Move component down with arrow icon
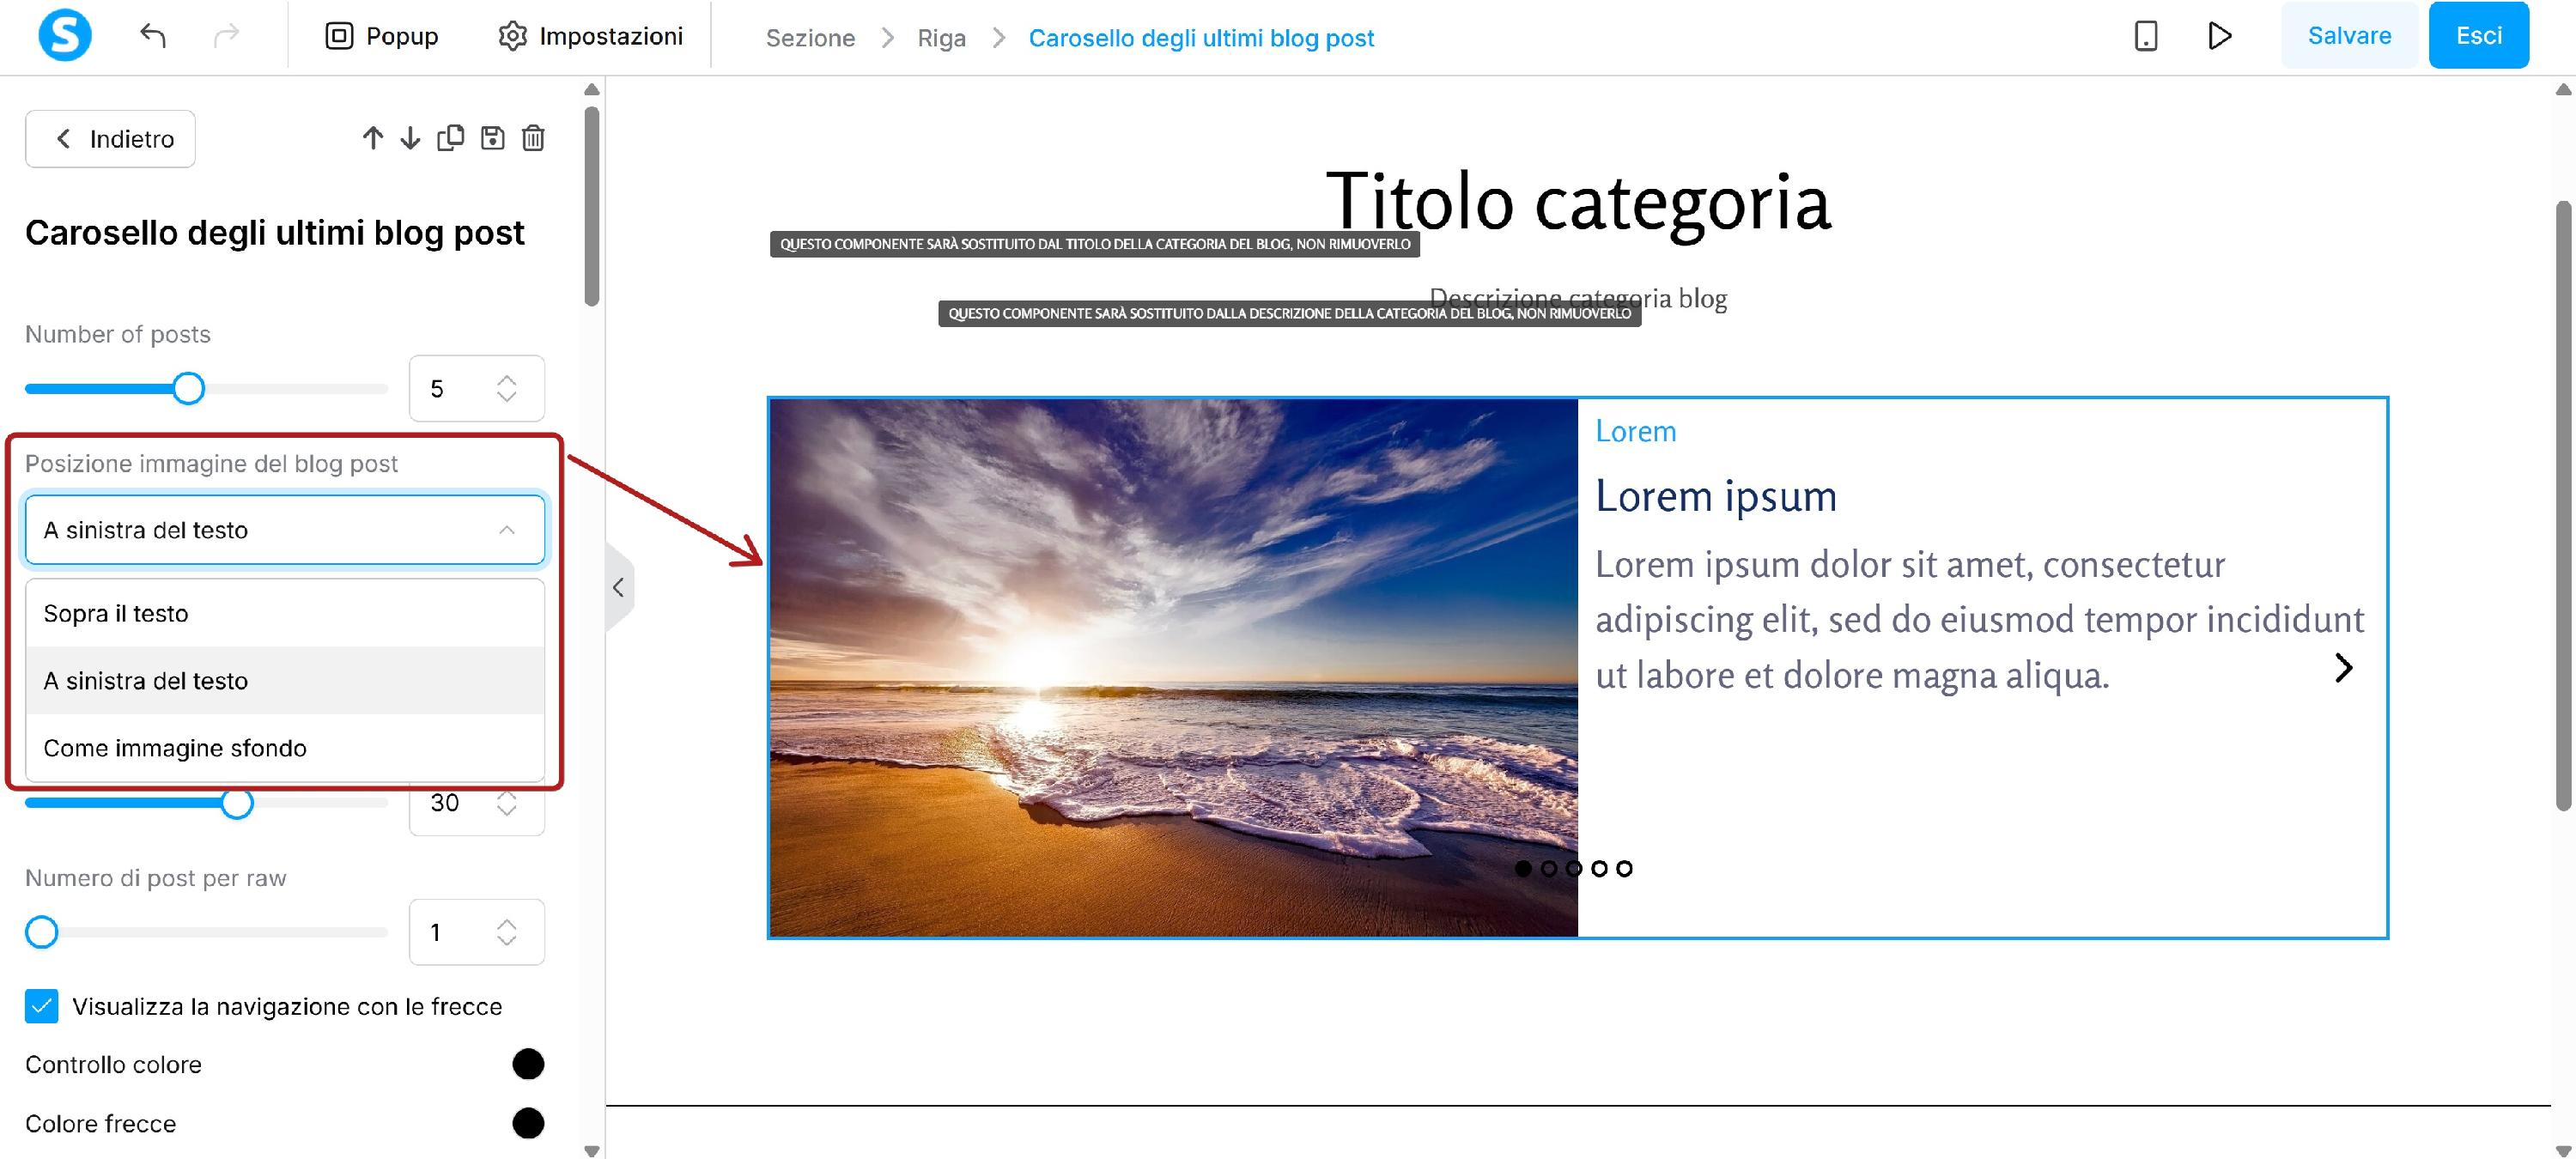 (x=410, y=138)
